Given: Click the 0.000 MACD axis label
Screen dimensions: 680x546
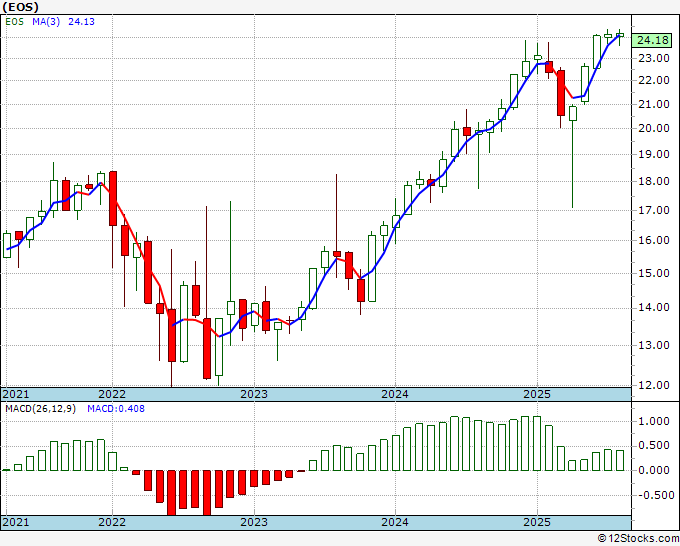Looking at the screenshot, I should 656,471.
